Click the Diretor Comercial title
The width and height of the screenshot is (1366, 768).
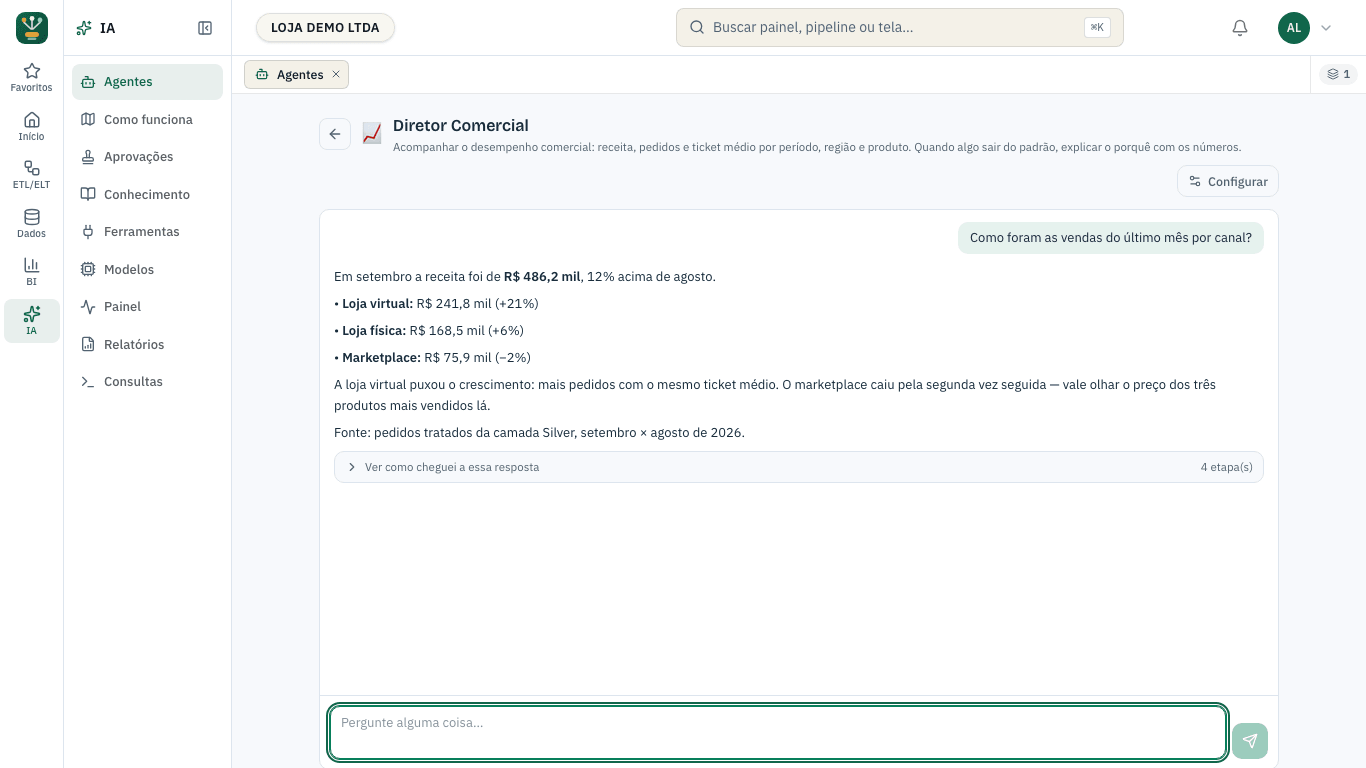[461, 126]
